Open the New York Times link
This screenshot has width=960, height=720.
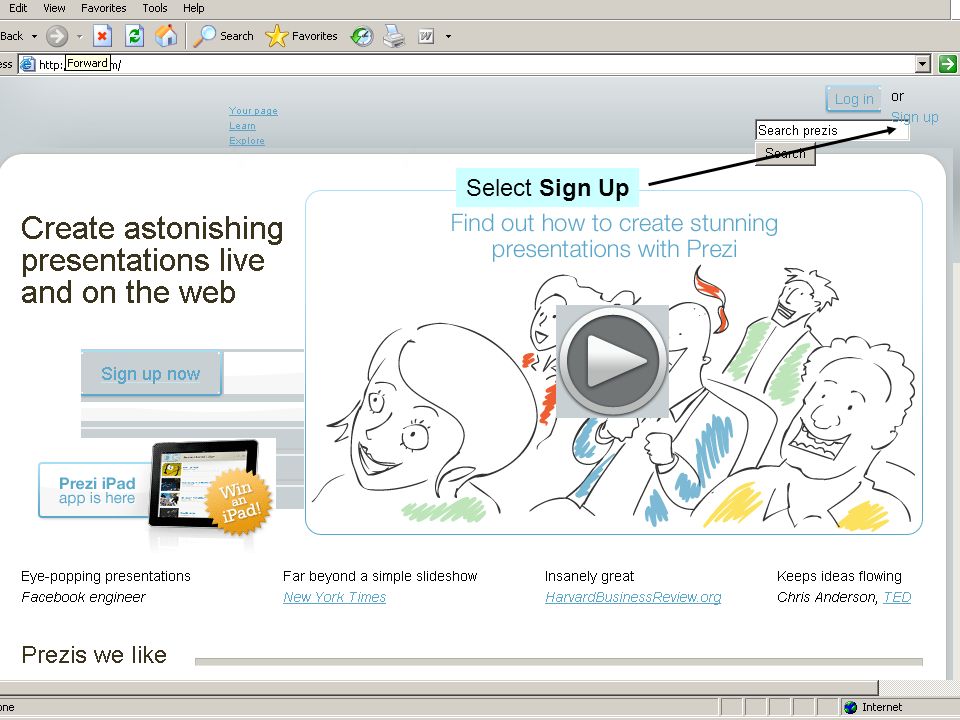[334, 597]
